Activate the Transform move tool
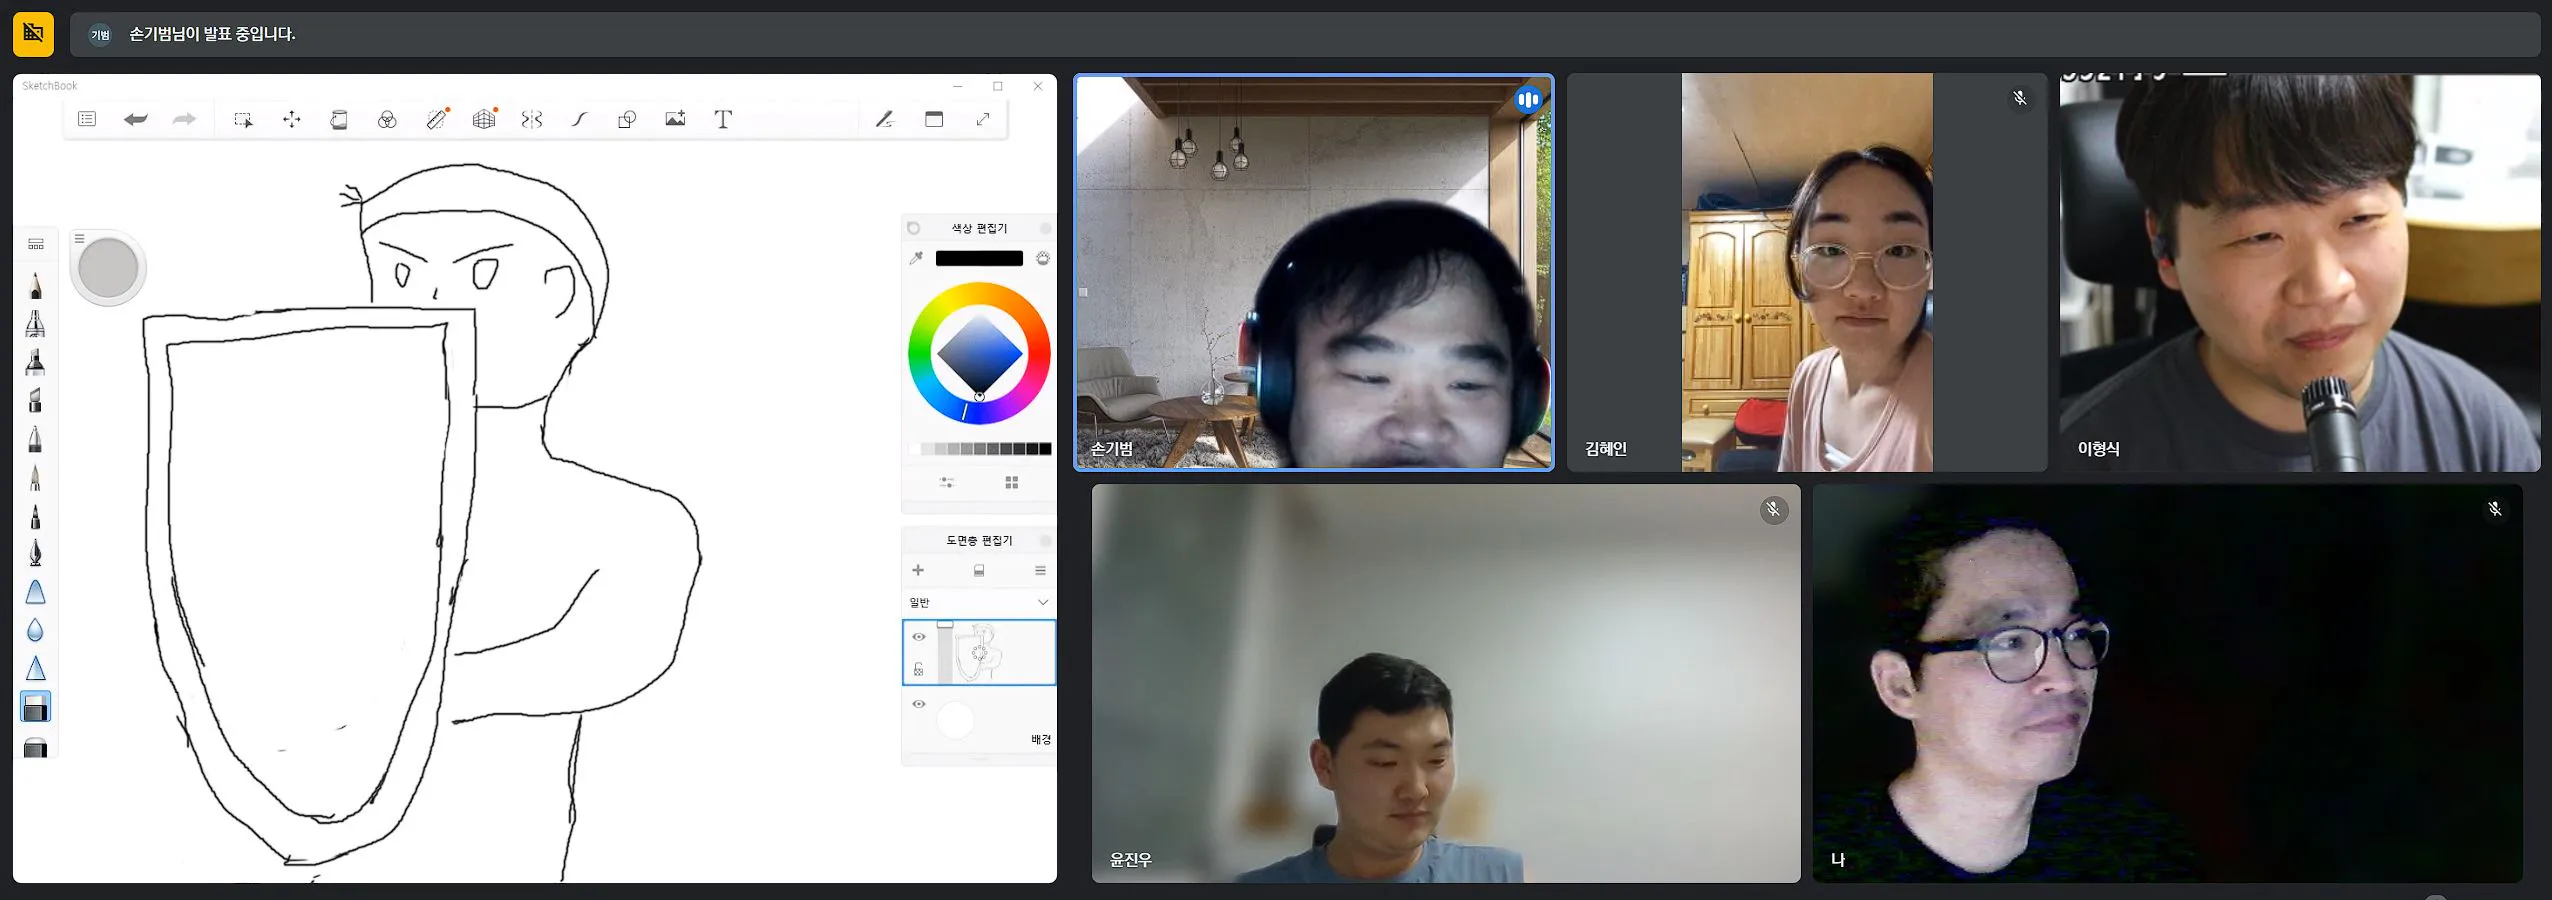This screenshot has width=2552, height=900. coord(291,119)
